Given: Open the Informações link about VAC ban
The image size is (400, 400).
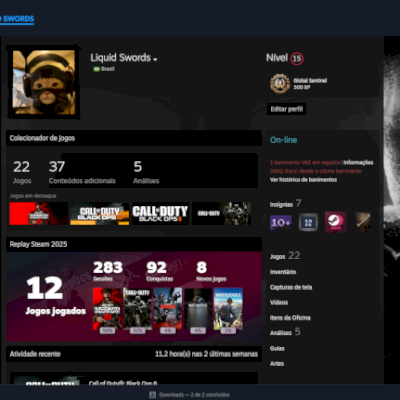Looking at the screenshot, I should coord(358,162).
